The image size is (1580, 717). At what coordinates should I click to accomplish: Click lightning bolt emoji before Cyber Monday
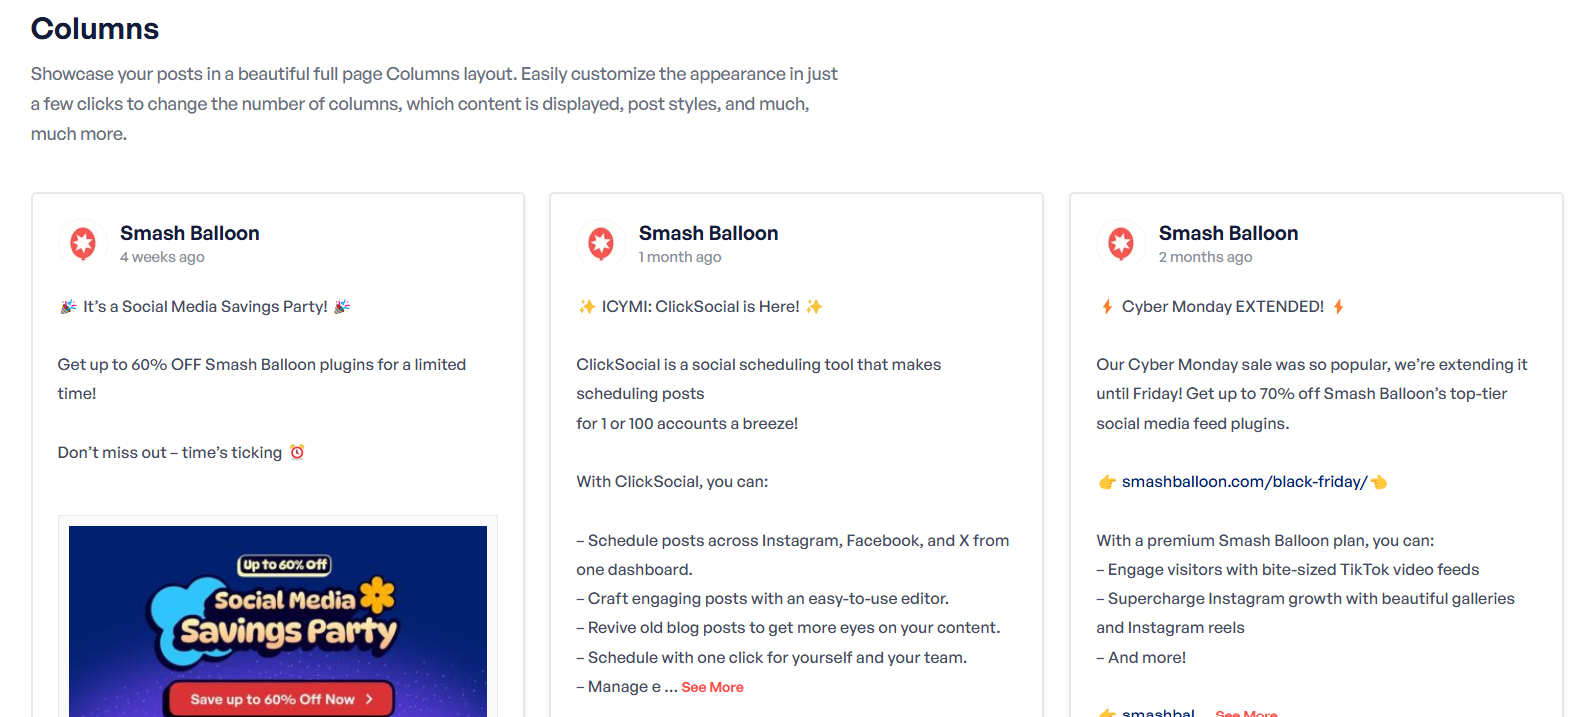(1107, 307)
